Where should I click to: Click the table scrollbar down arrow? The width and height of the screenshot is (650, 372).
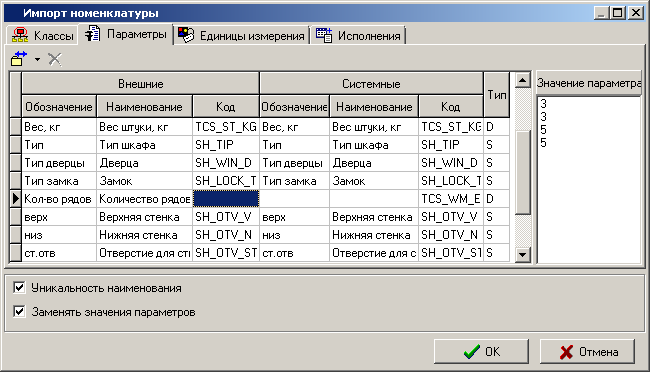pos(522,254)
